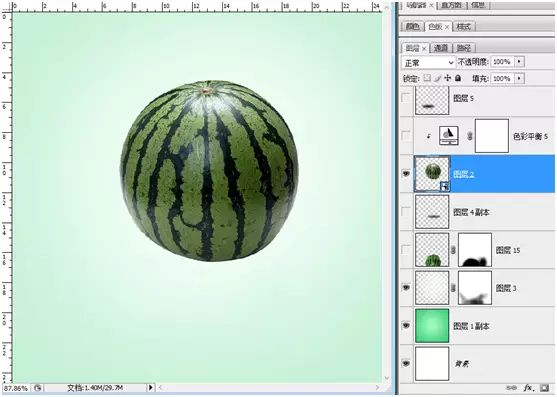Switch to the 通道 channels tab

click(x=441, y=48)
